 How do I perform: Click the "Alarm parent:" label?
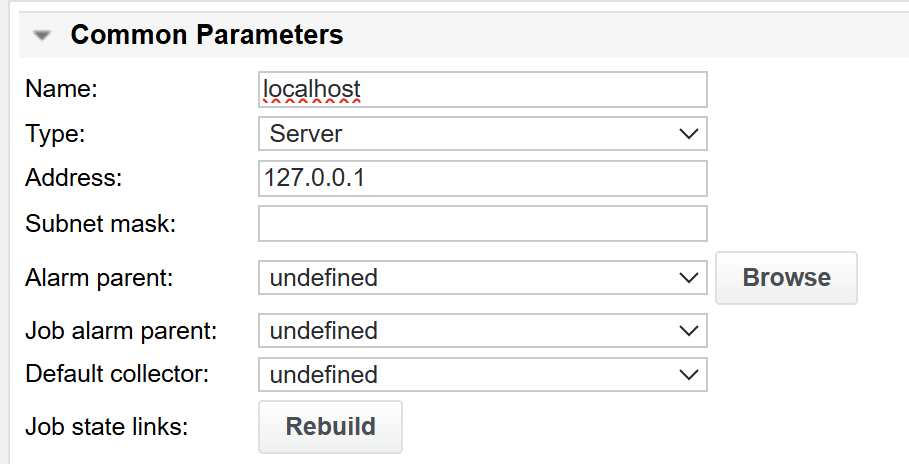coord(99,278)
